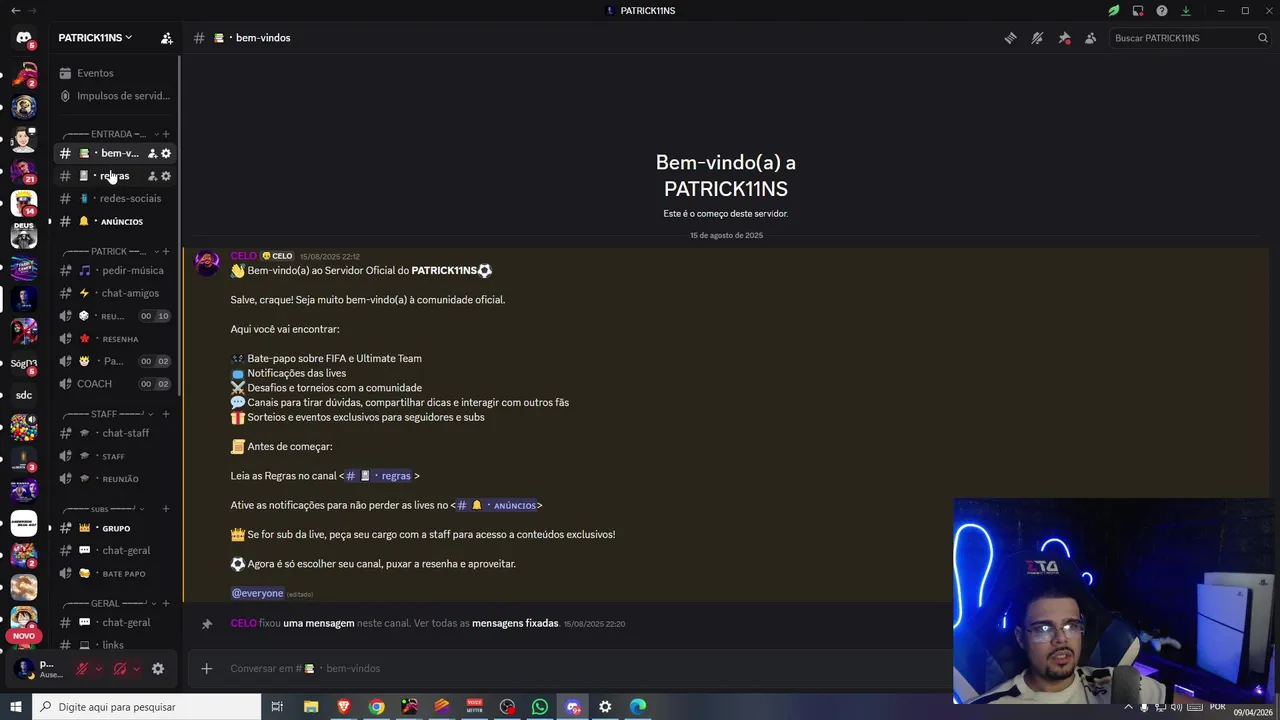
Task: Click invite icon on regras channel
Action: tap(152, 176)
